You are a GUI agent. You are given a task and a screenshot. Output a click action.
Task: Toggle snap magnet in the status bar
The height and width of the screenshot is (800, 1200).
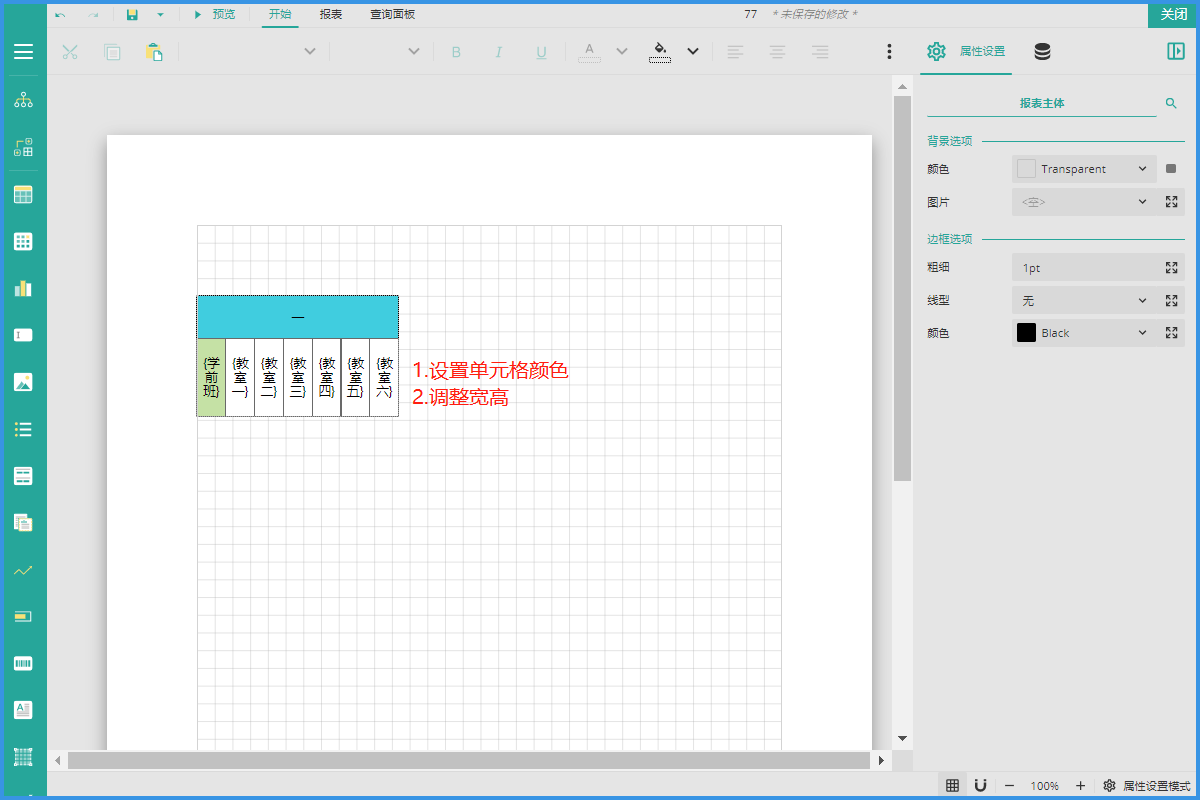pos(981,786)
